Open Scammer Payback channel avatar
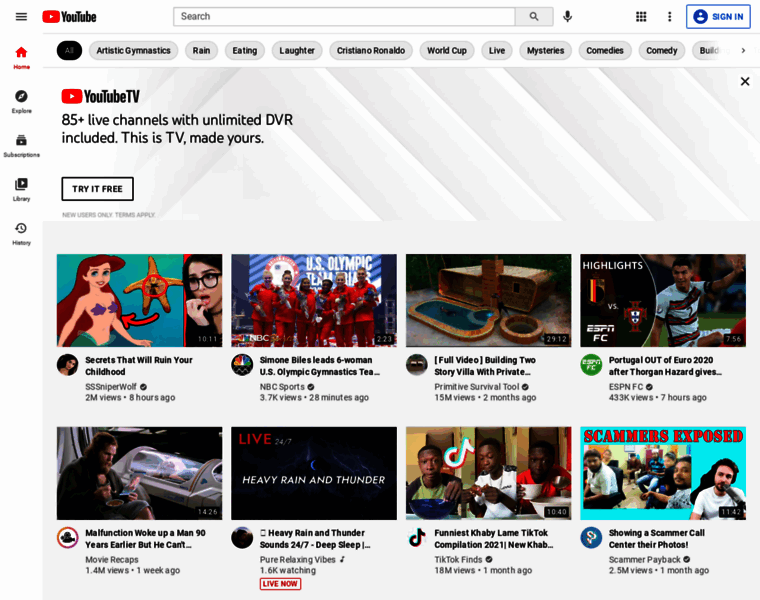Viewport: 760px width, 600px height. [x=591, y=537]
